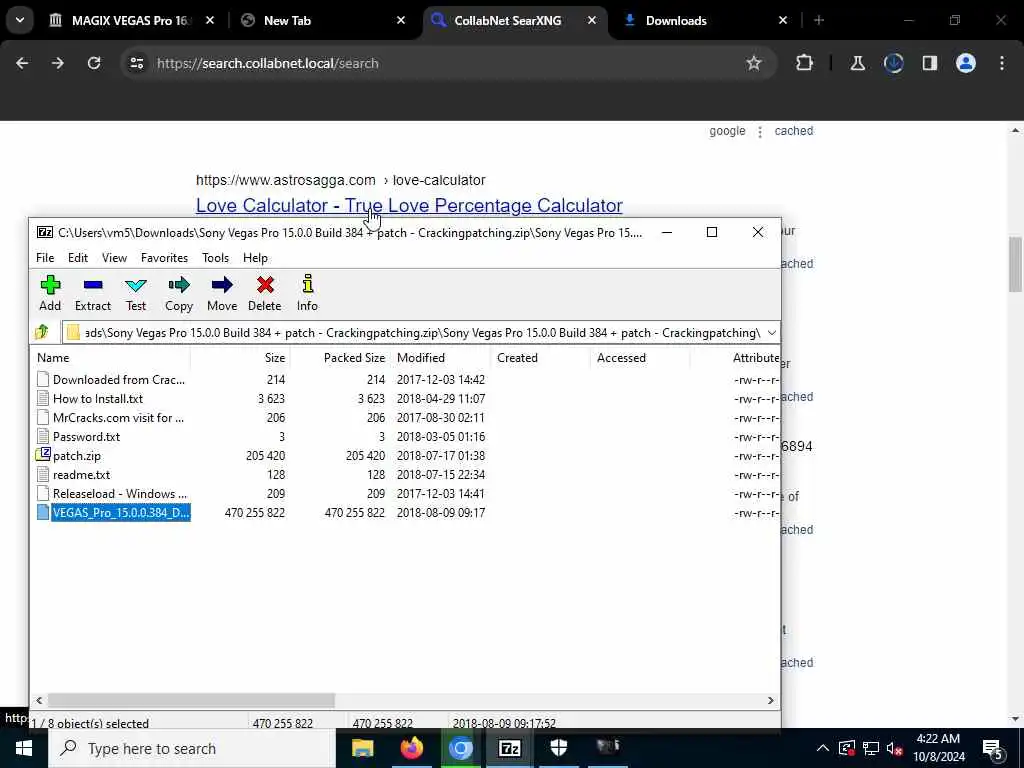
Task: Open the Windows Start menu
Action: 24,748
